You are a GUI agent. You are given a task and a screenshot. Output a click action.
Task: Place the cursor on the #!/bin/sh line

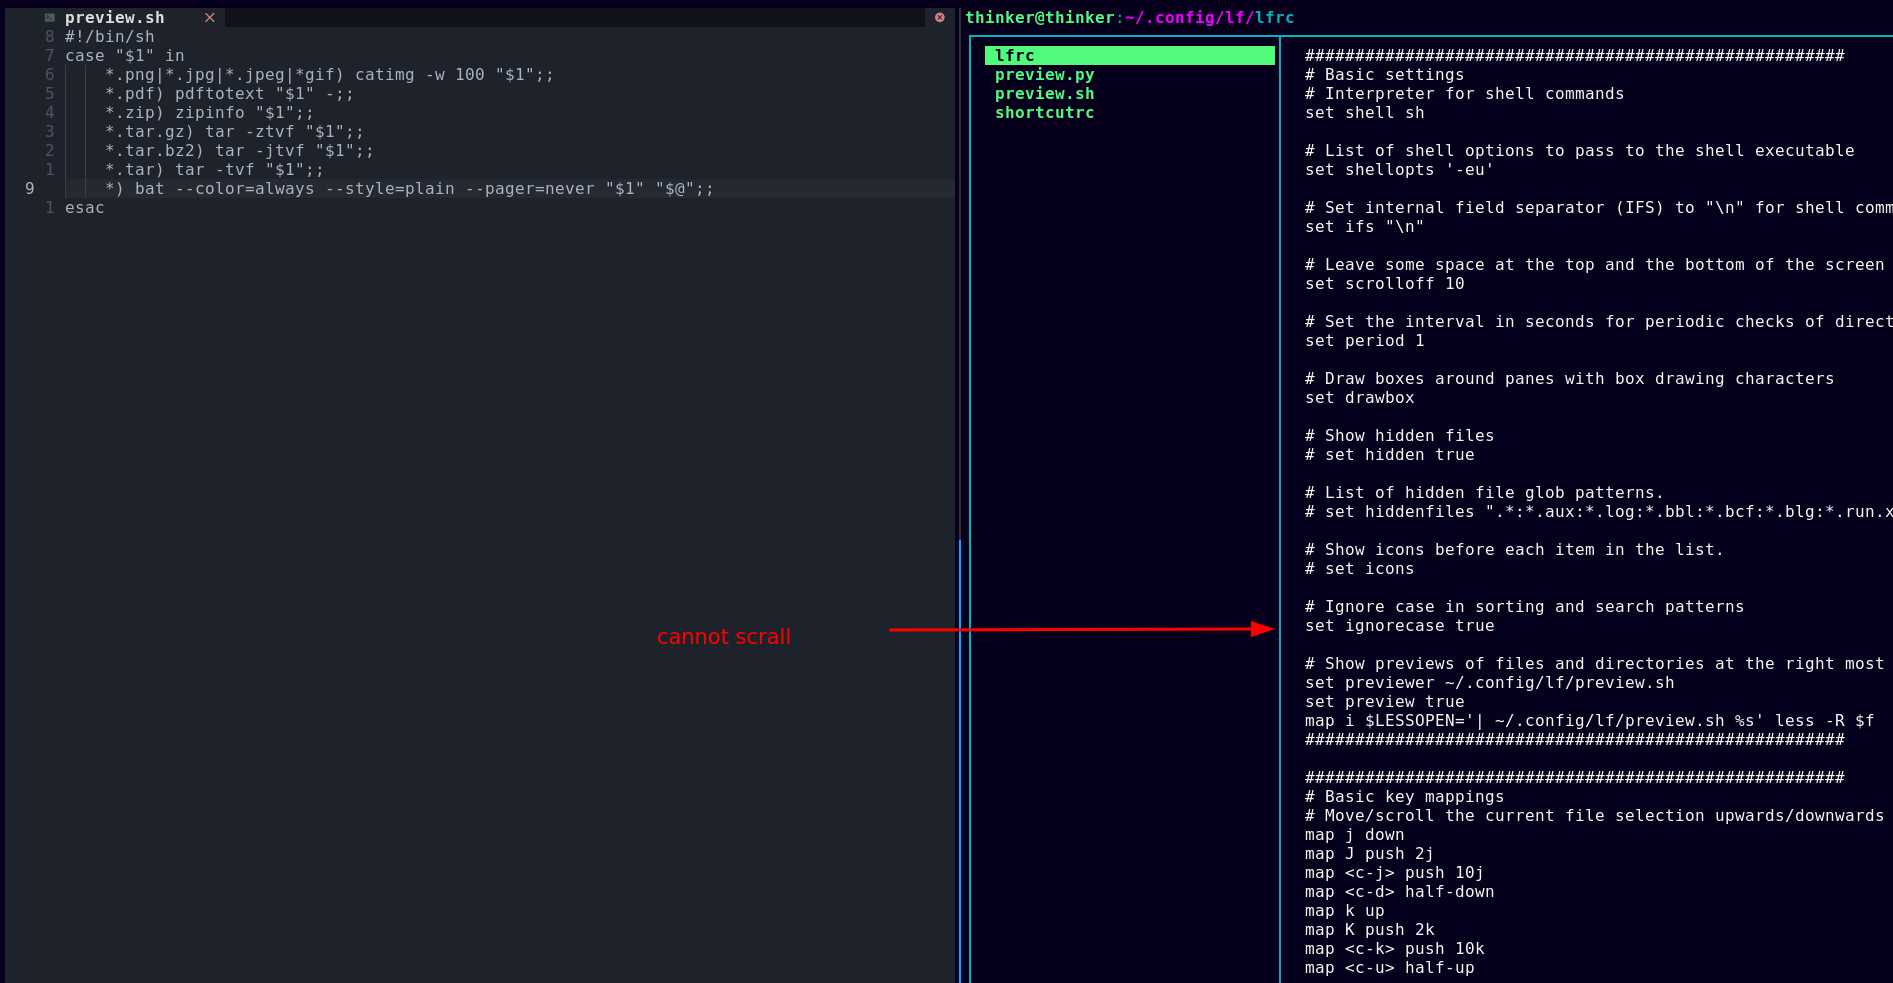pos(110,36)
